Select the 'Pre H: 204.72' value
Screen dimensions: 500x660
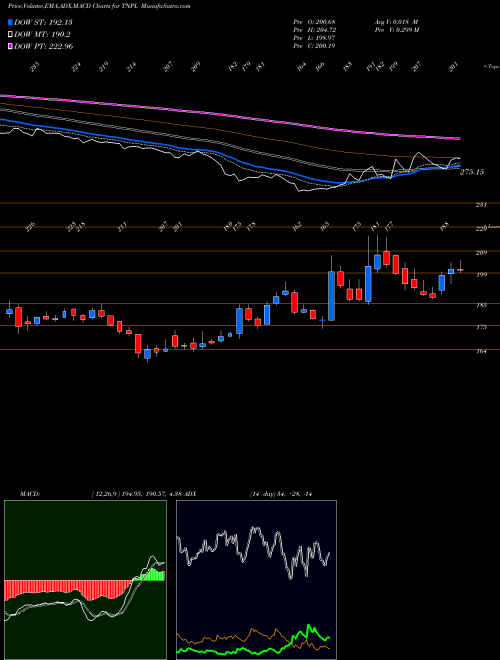point(314,30)
